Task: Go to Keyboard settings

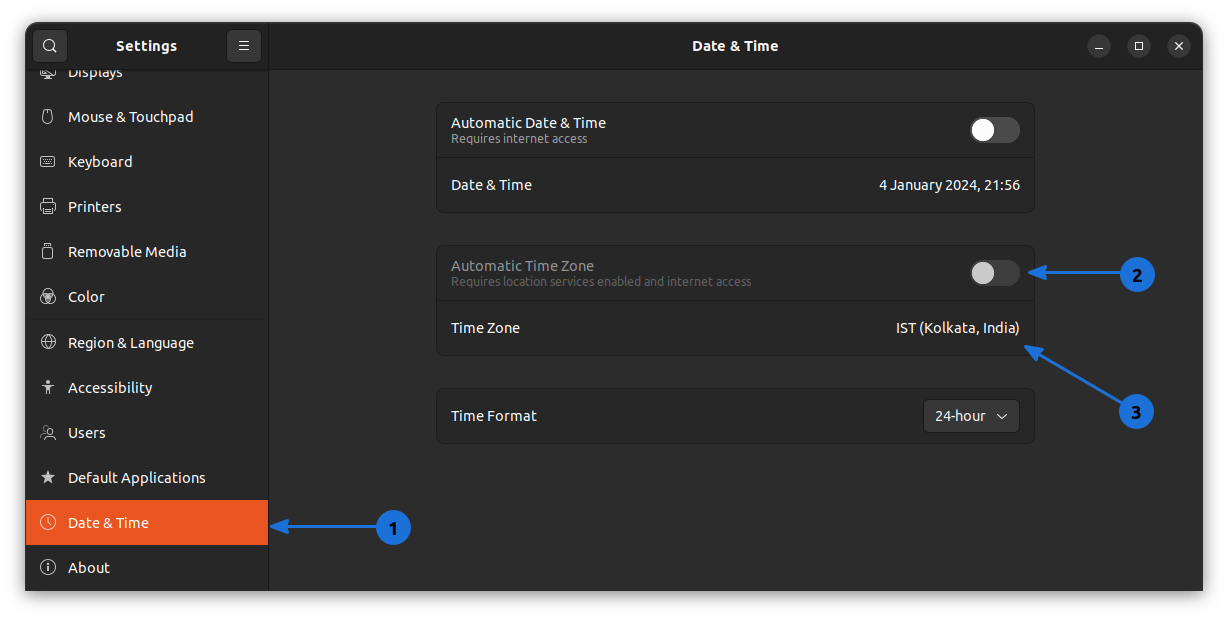Action: point(147,162)
